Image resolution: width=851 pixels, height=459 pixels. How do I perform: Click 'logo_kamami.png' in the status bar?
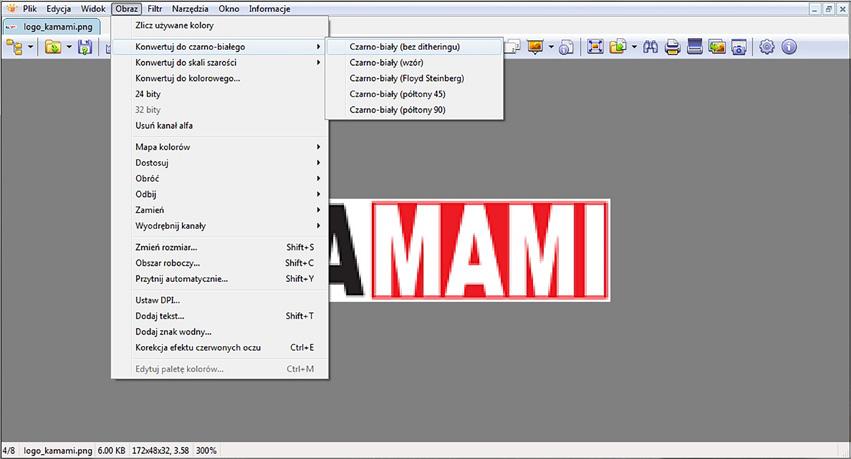coord(58,450)
